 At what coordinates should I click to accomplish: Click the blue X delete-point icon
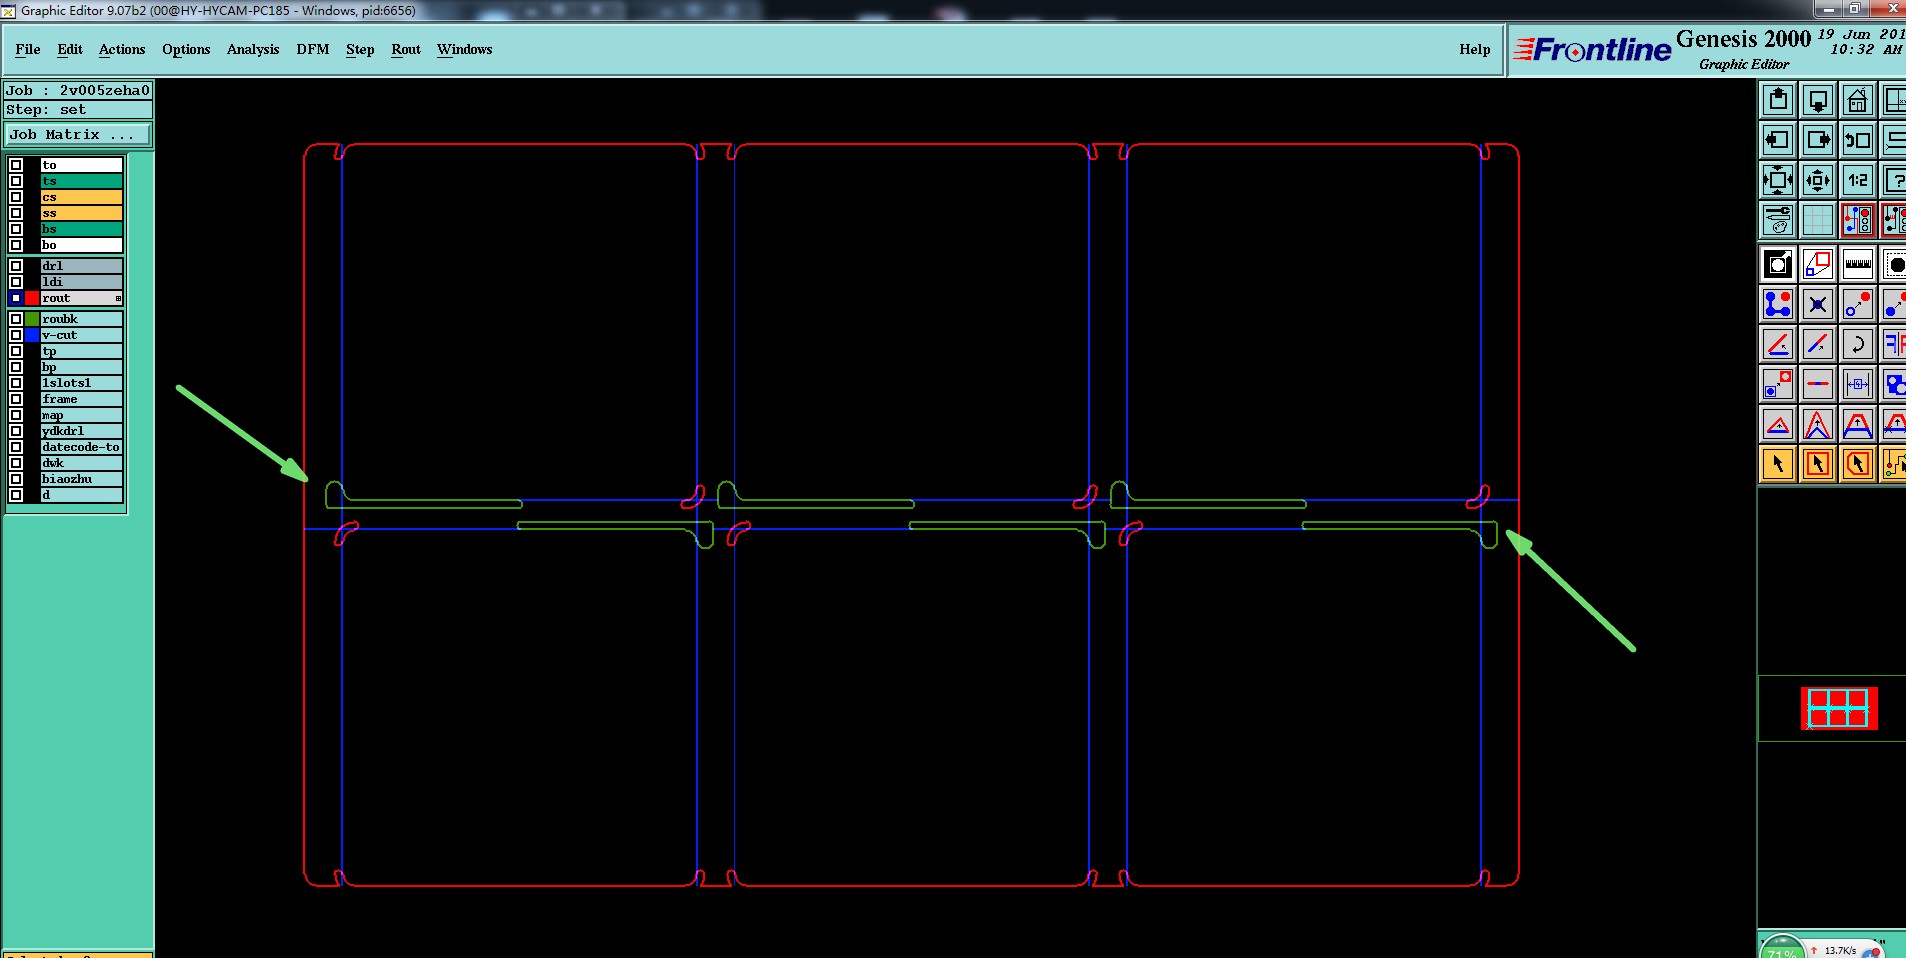(x=1818, y=304)
